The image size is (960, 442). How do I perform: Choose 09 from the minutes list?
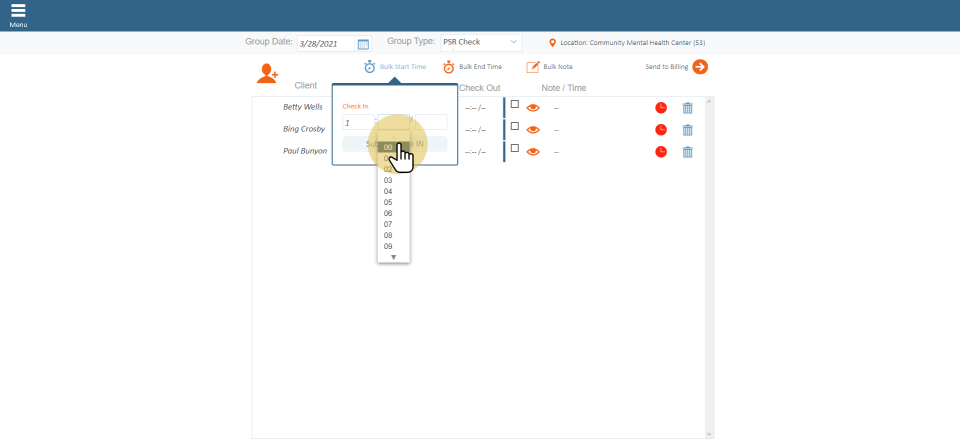click(x=388, y=246)
